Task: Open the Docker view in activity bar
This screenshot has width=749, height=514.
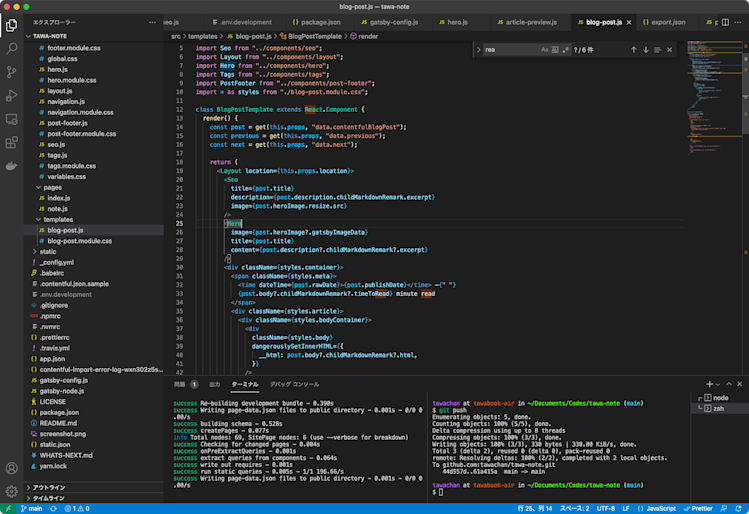Action: (11, 166)
